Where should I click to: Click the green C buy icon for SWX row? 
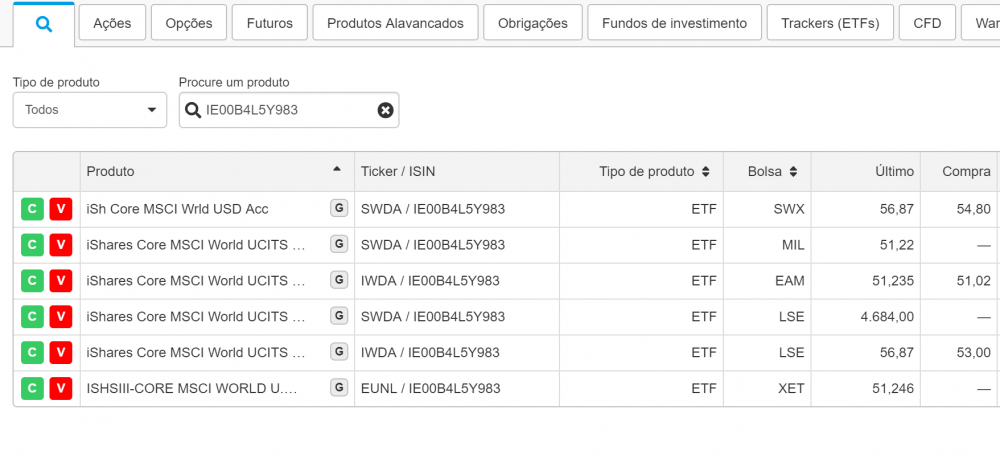(x=32, y=209)
